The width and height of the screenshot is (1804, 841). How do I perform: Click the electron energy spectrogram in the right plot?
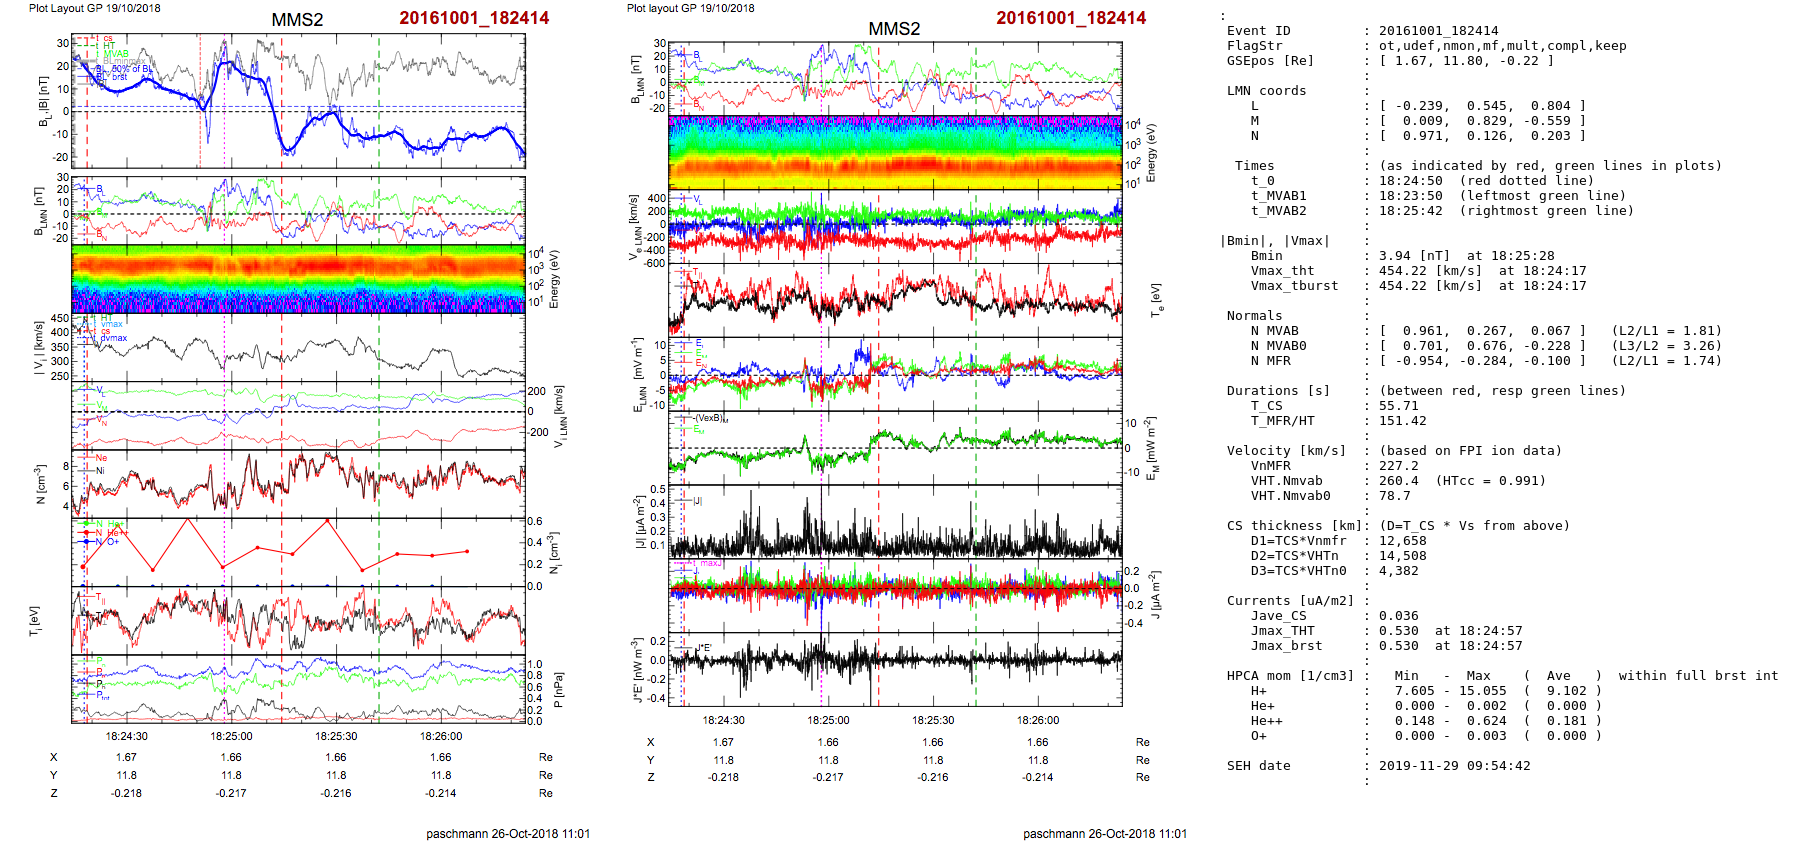(895, 152)
